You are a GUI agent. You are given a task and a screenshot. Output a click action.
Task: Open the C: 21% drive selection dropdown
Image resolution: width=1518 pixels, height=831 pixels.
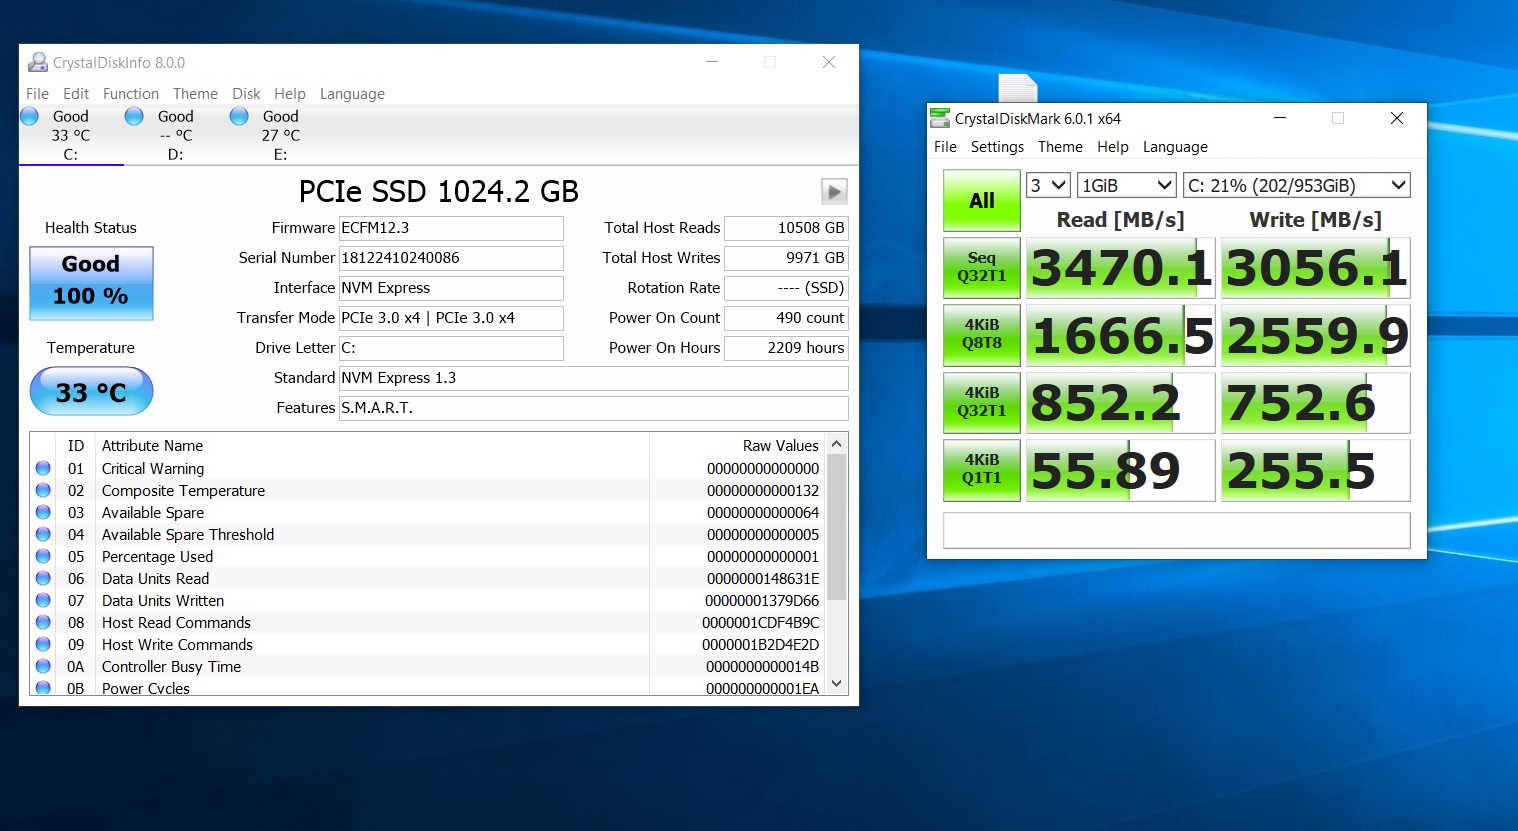click(1297, 185)
